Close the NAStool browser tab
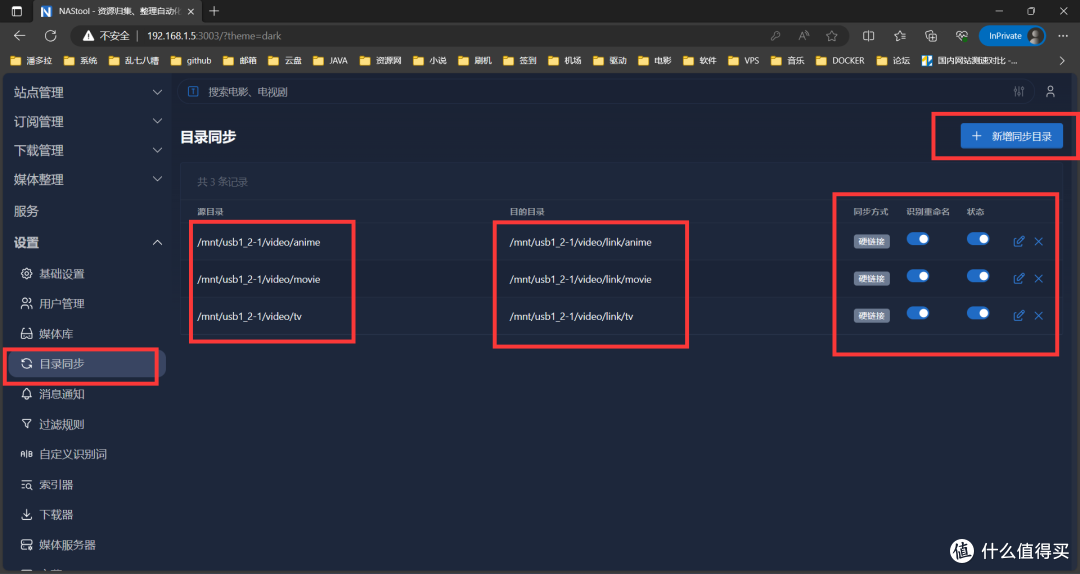Screen dimensions: 1080x574 point(191,11)
